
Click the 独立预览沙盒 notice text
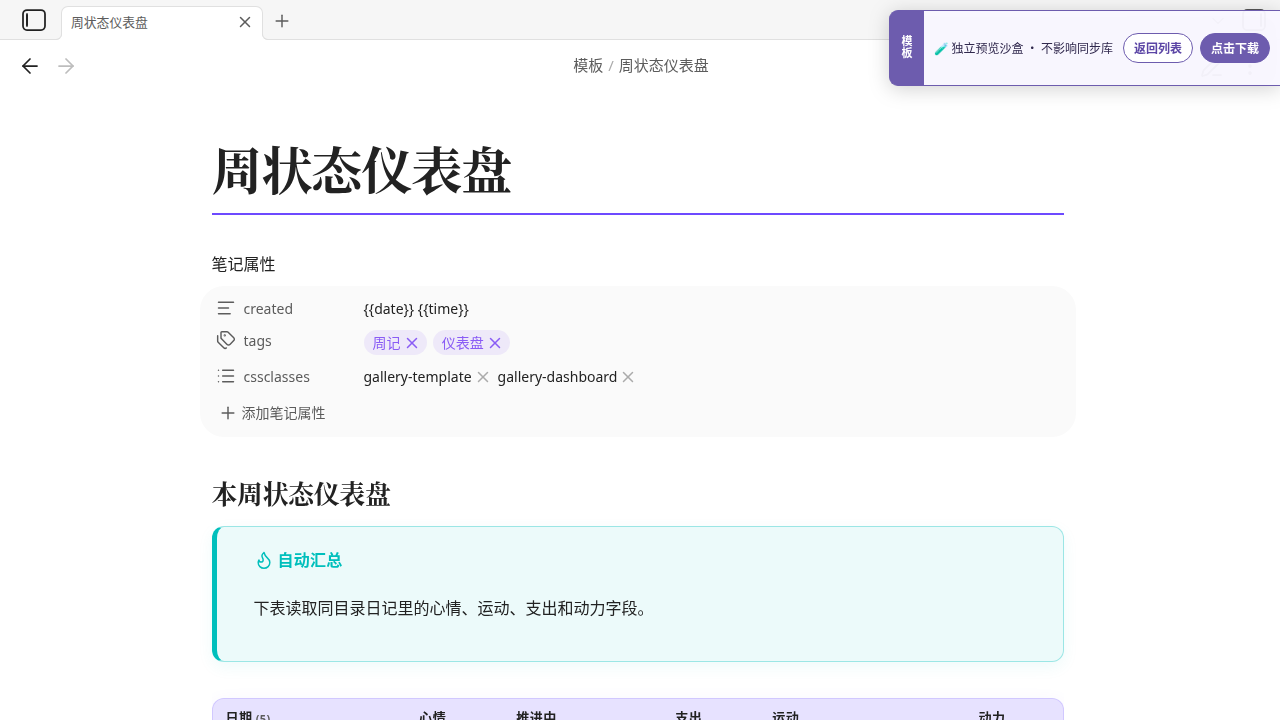[x=1032, y=48]
